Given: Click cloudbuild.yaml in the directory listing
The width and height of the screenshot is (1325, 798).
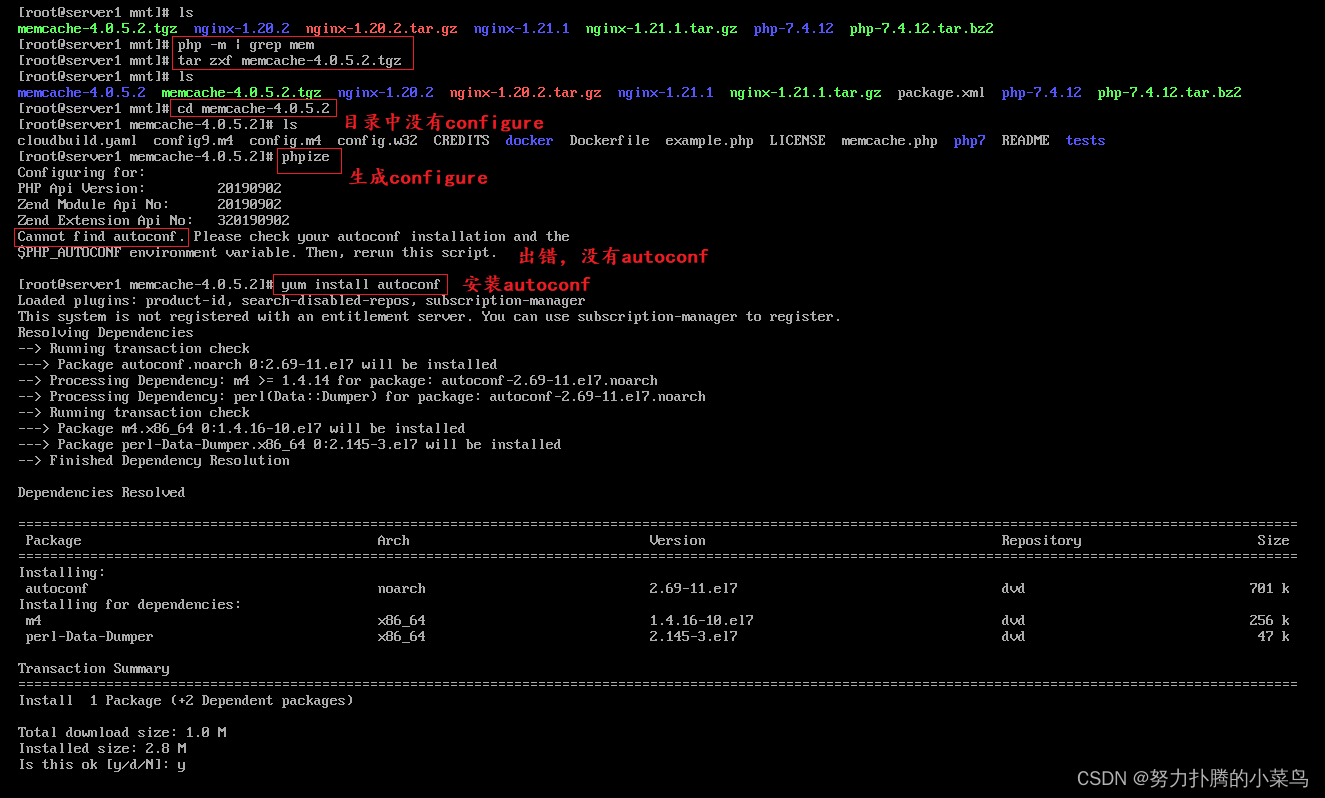Looking at the screenshot, I should tap(77, 141).
